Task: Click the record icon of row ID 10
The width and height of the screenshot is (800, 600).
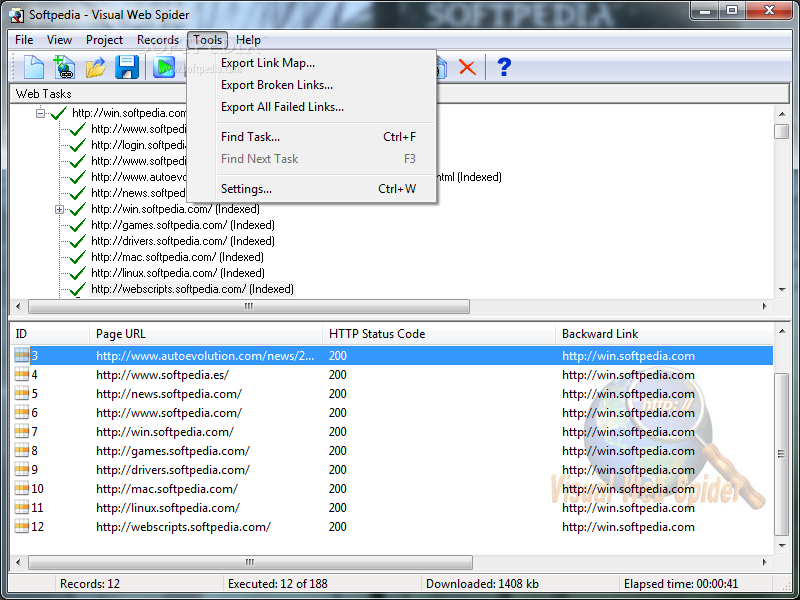Action: point(21,488)
